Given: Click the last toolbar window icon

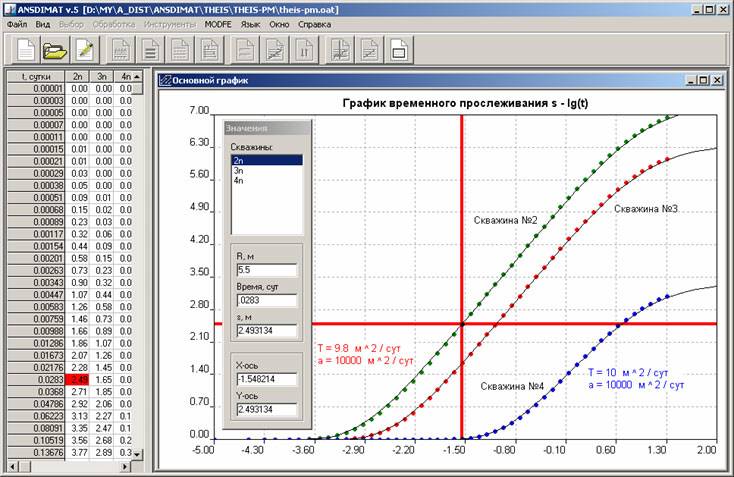Looking at the screenshot, I should click(398, 48).
